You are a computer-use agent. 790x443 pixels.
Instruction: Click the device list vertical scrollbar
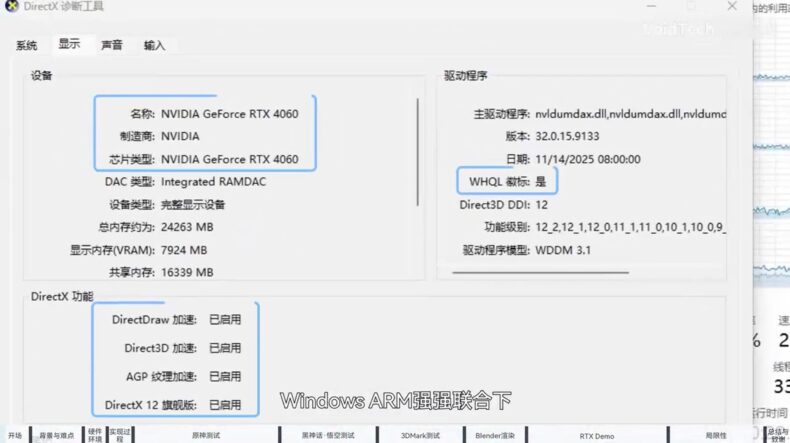tap(418, 152)
